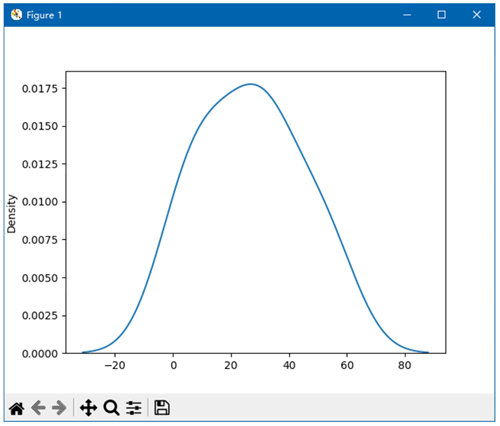Click the x-axis tick label −20
Image resolution: width=500 pixels, height=426 pixels.
115,366
